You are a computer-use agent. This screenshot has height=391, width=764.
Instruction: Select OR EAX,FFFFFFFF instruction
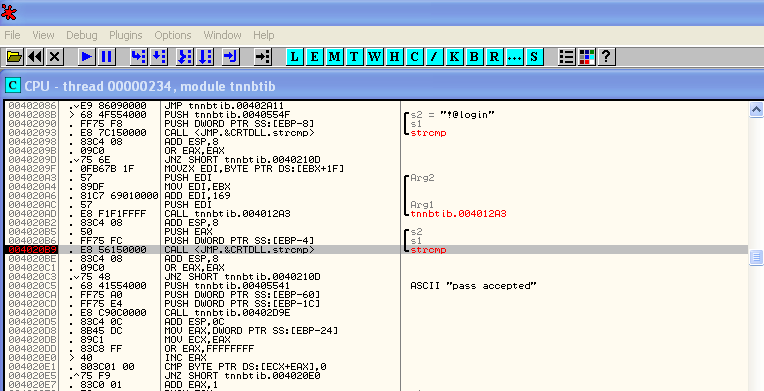tap(209, 349)
